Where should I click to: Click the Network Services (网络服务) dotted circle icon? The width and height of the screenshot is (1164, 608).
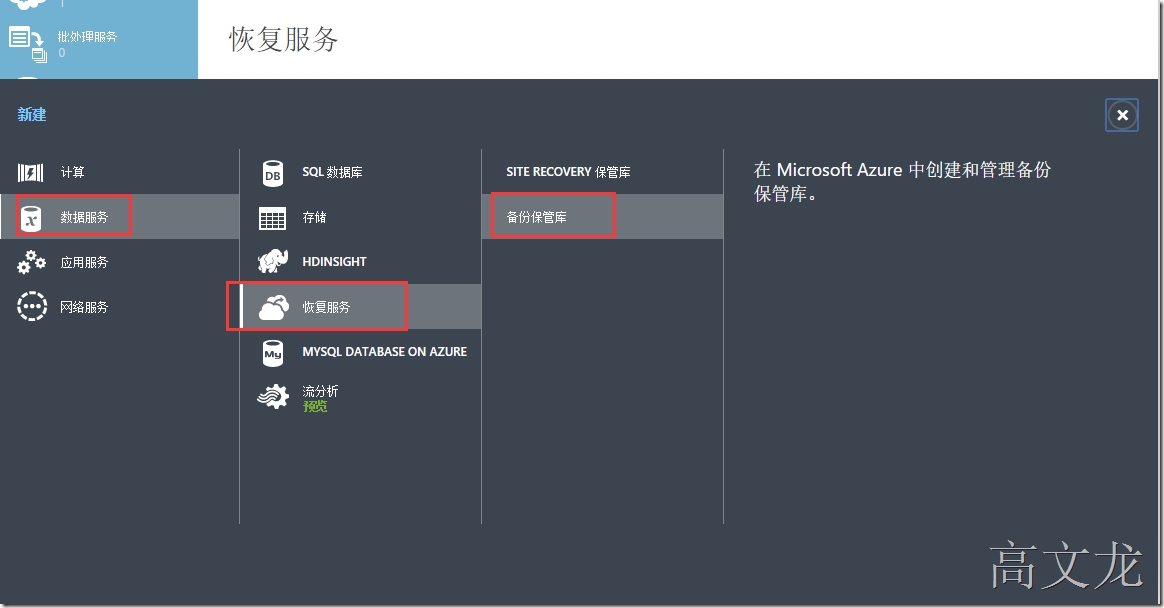(32, 307)
